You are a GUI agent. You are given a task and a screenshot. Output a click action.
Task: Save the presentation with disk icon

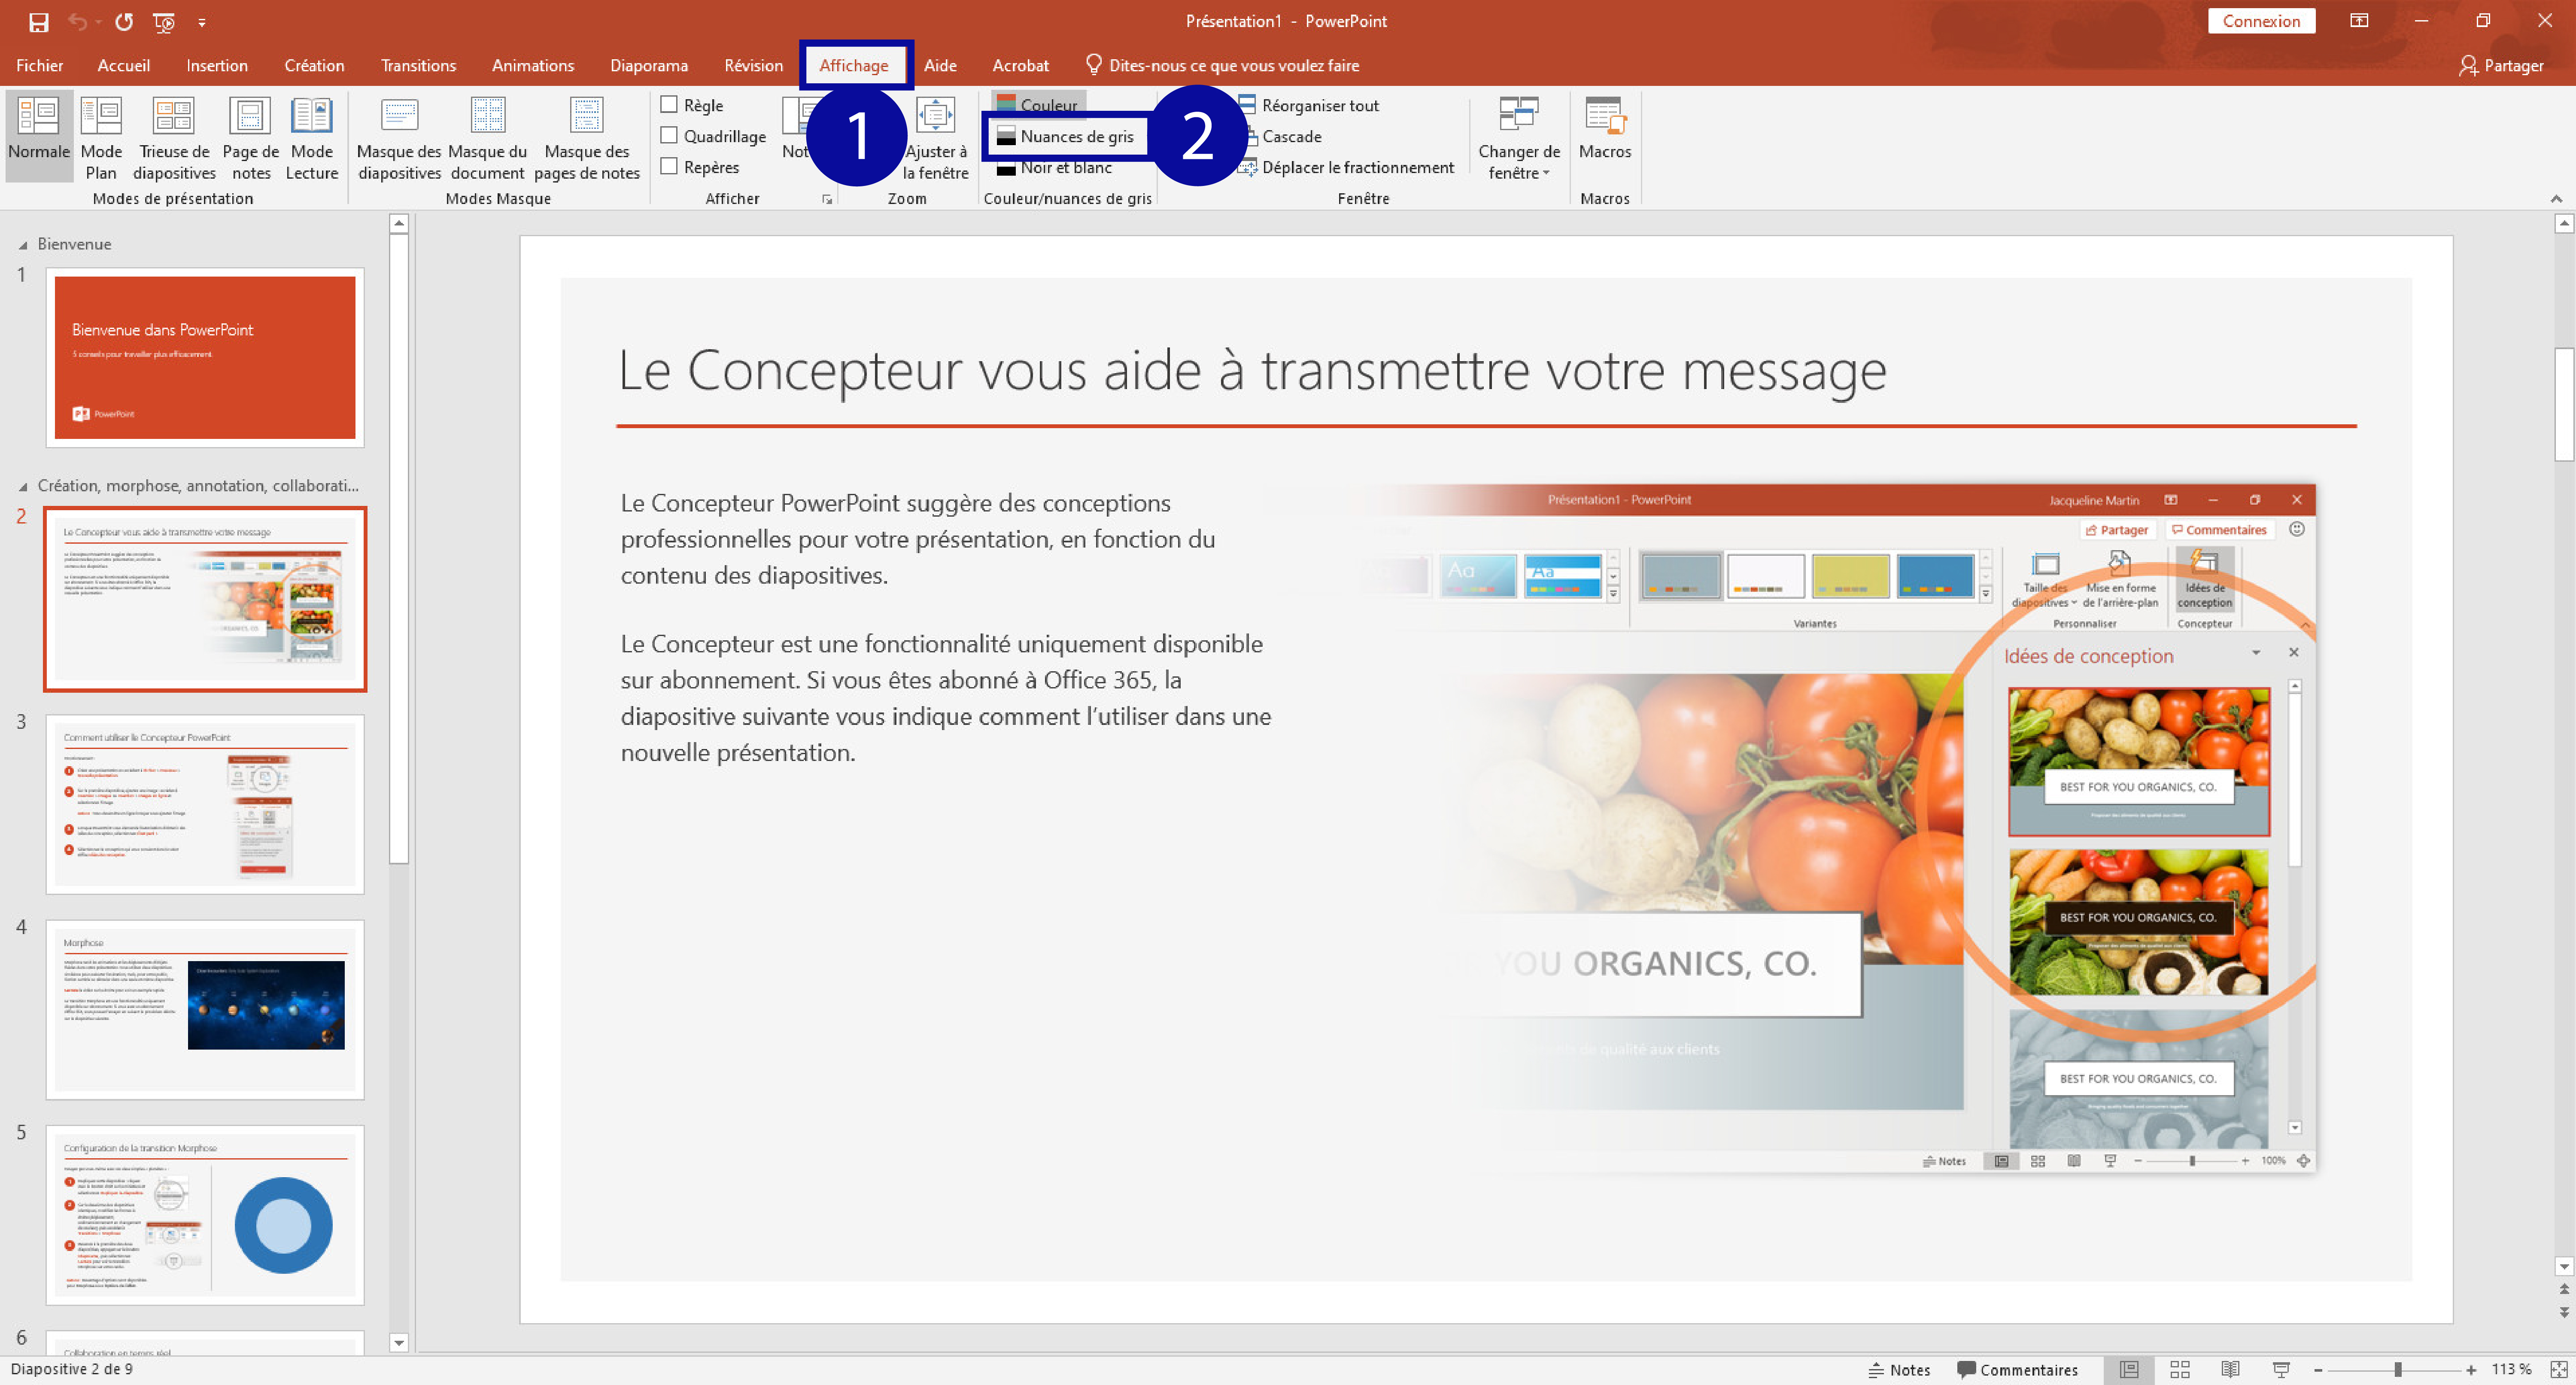38,21
